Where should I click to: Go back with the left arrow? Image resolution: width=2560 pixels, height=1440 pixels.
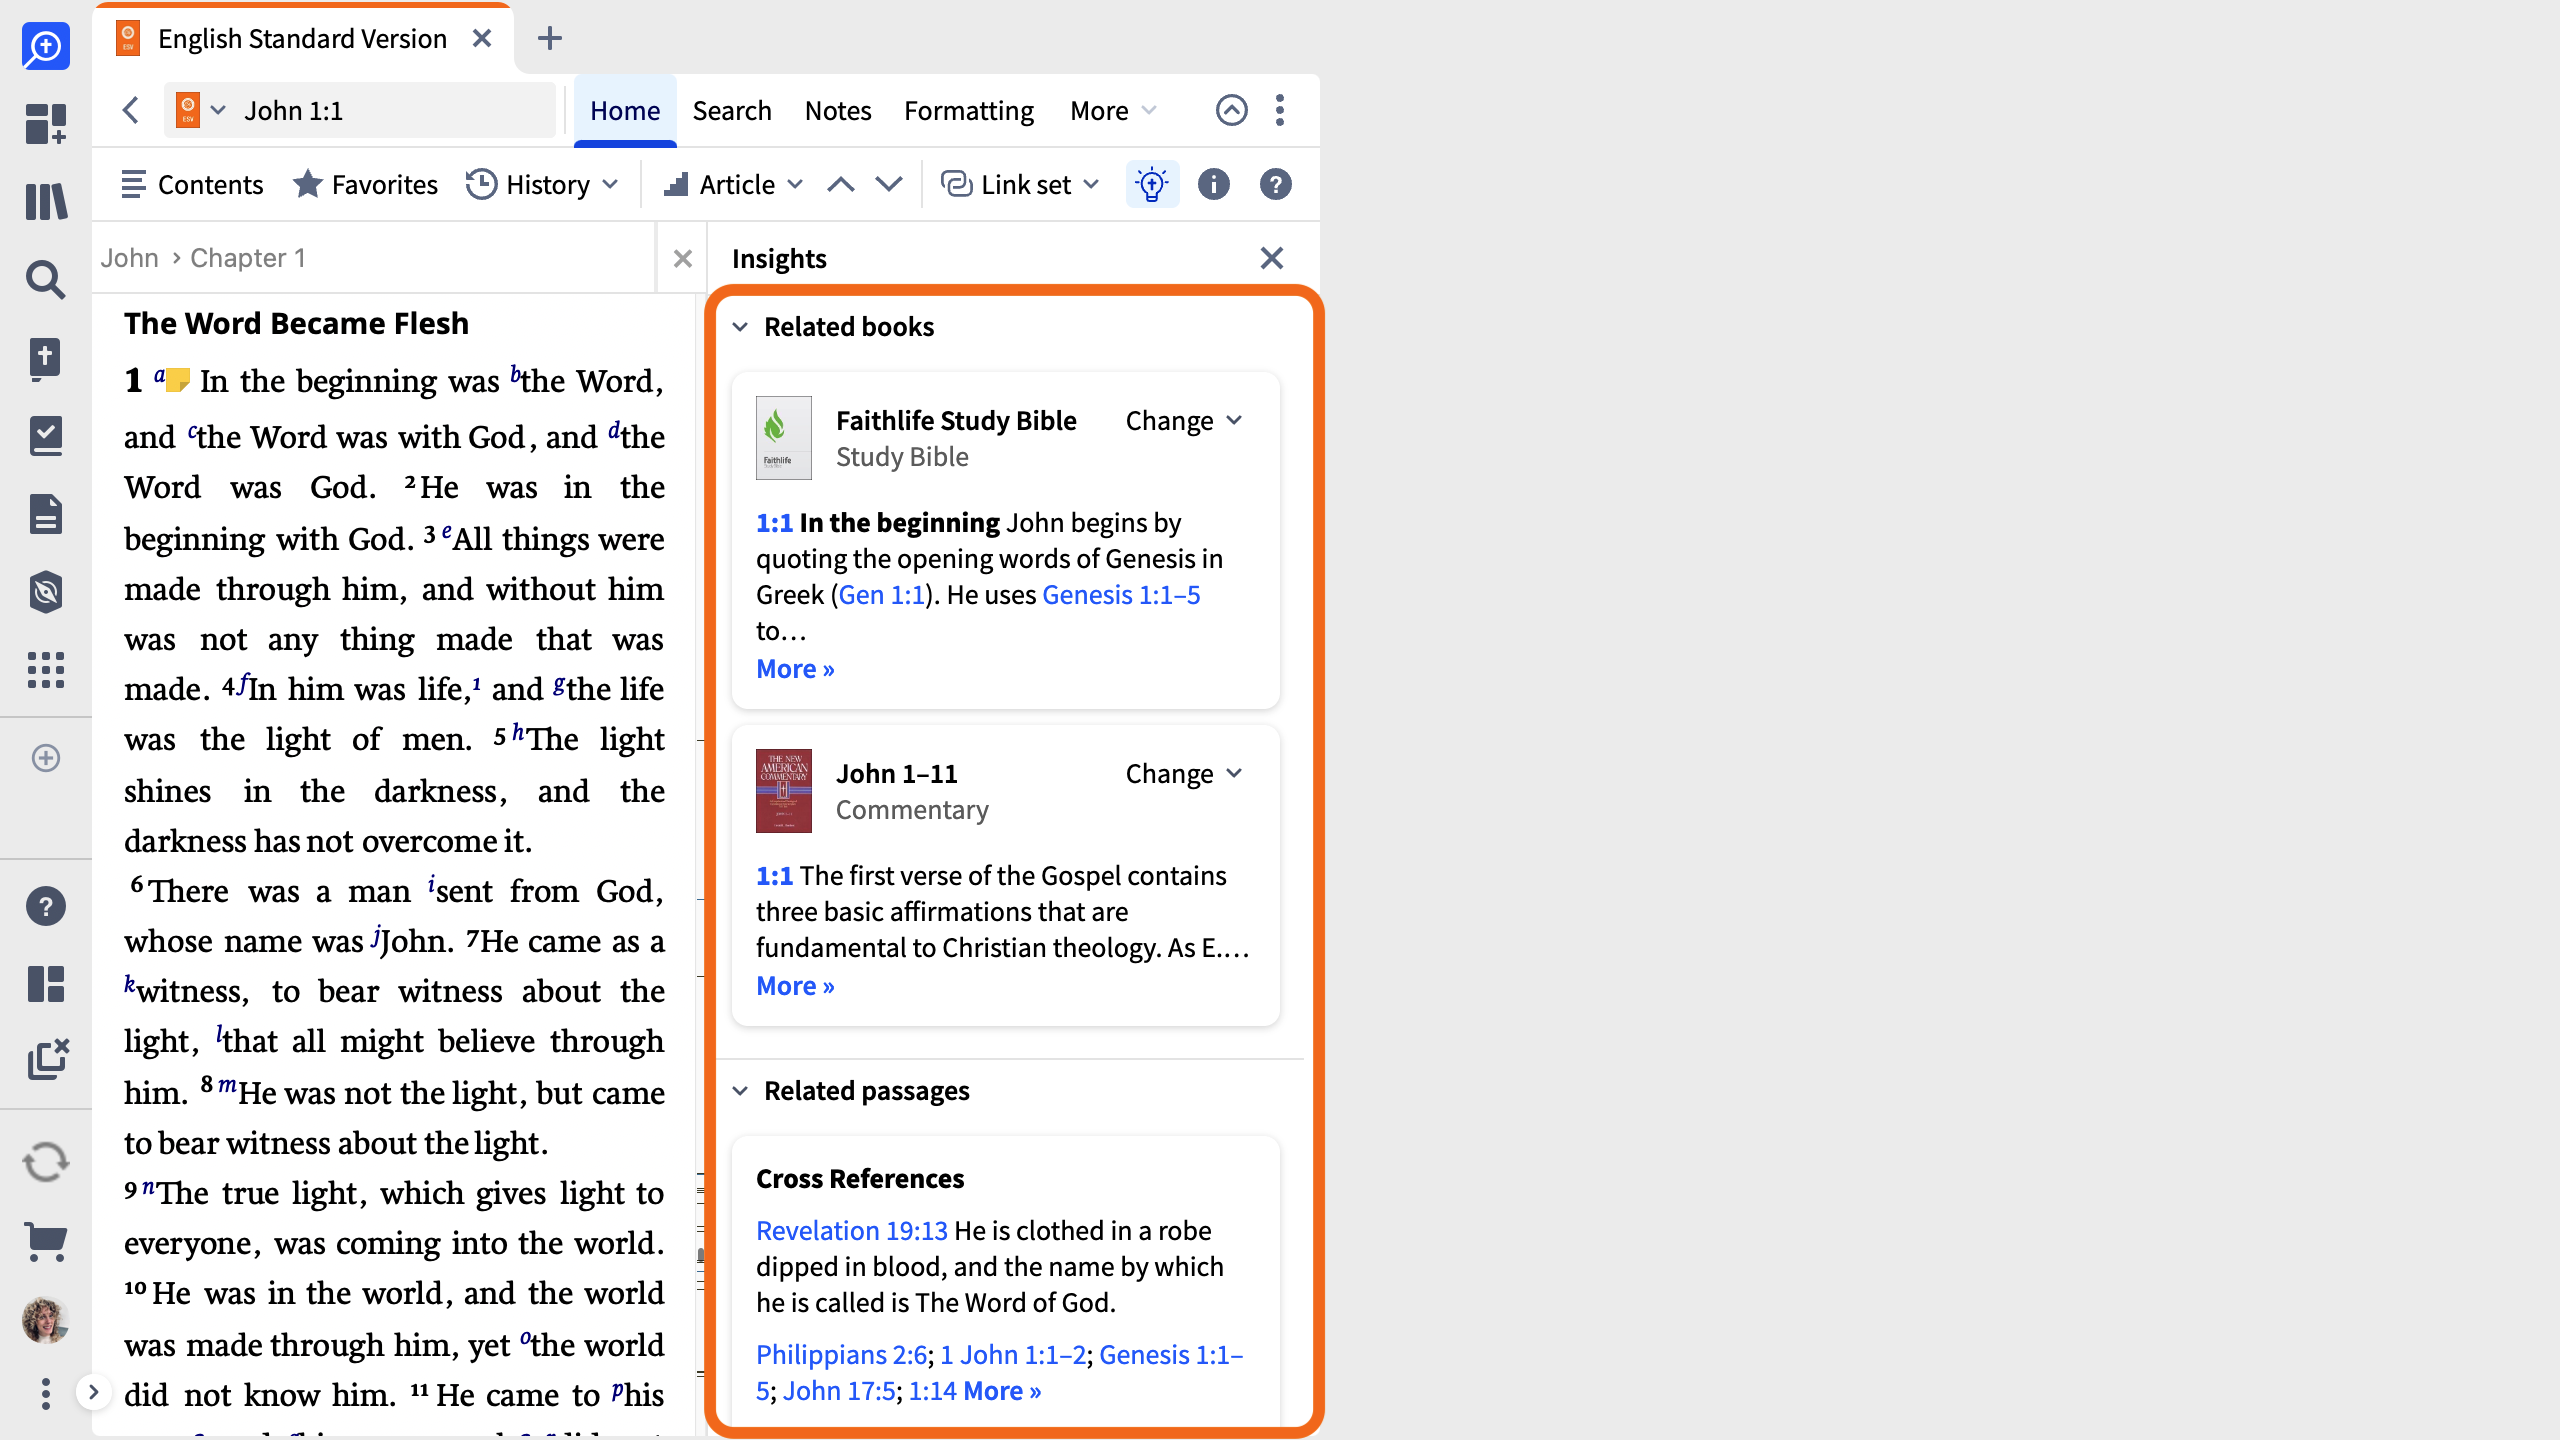[130, 110]
